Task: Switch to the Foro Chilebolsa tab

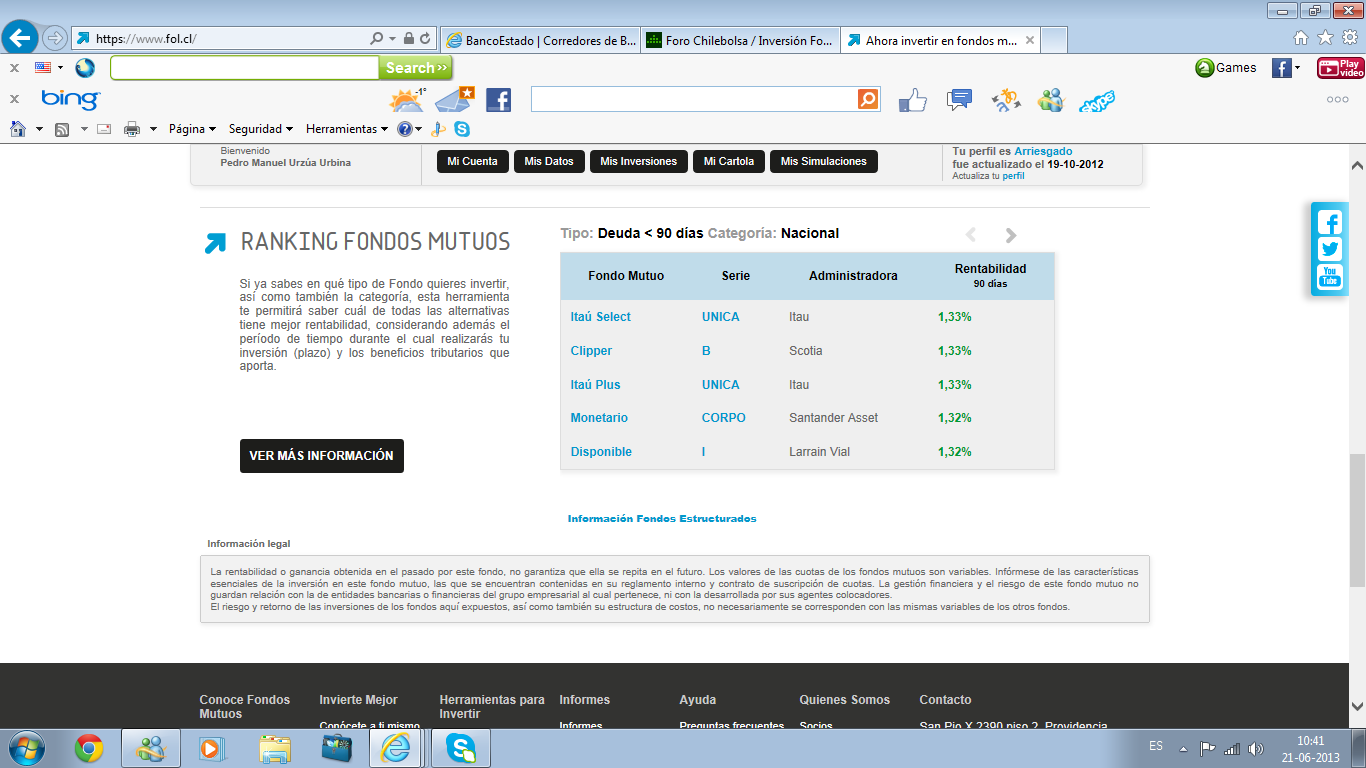Action: tap(740, 40)
